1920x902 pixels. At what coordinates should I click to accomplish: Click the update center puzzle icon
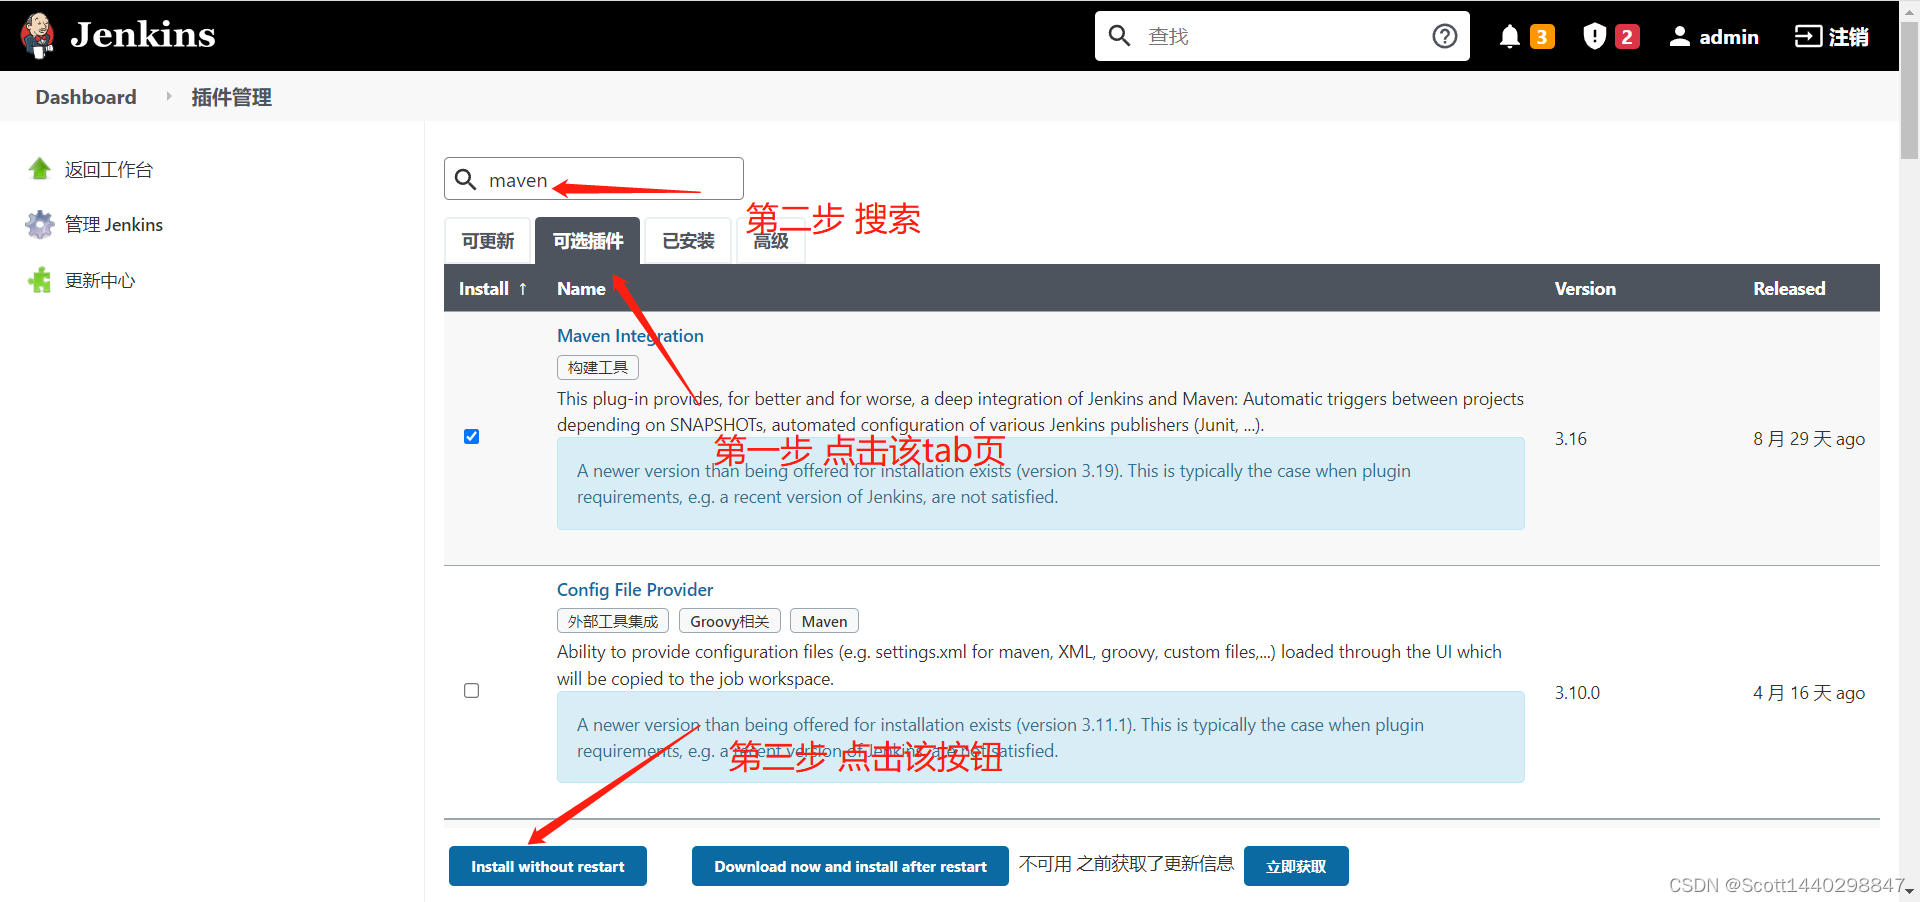coord(40,280)
